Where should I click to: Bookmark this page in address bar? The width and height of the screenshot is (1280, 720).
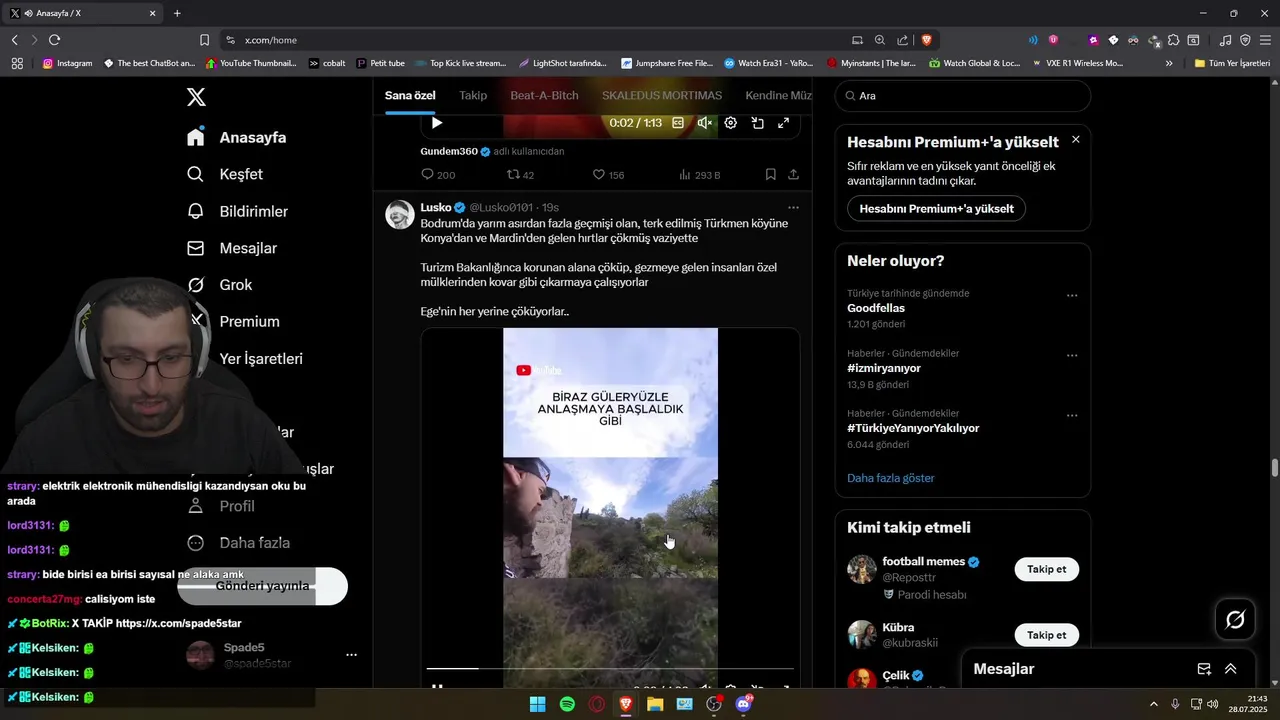coord(204,40)
